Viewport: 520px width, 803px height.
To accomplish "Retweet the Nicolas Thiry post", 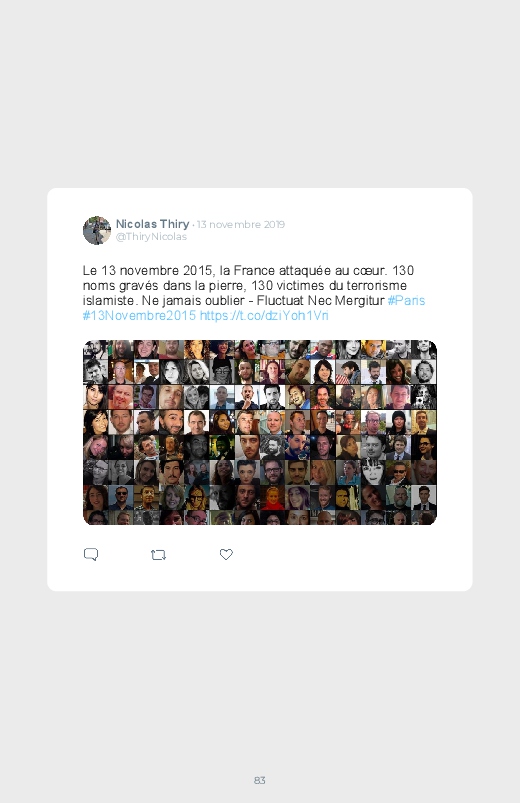I will (158, 555).
